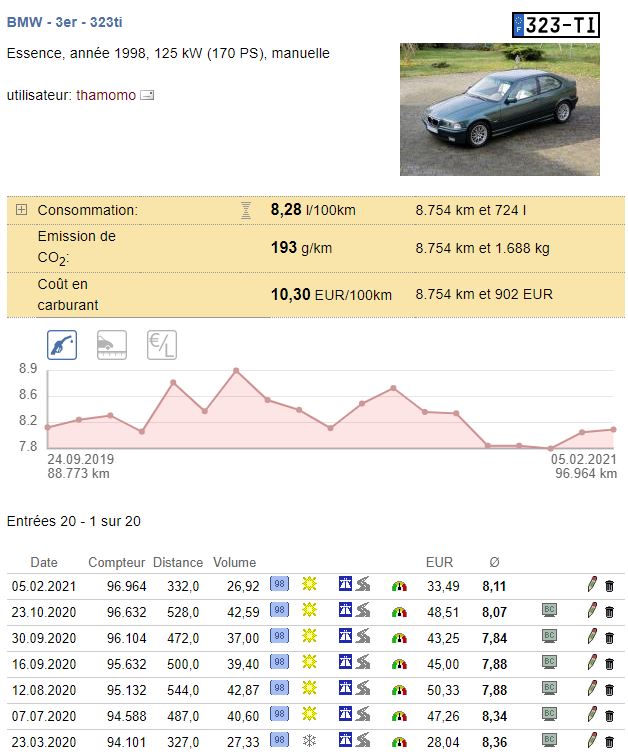This screenshot has width=628, height=755.
Task: Edit the 23.10.2020 entry with pencil
Action: click(592, 611)
